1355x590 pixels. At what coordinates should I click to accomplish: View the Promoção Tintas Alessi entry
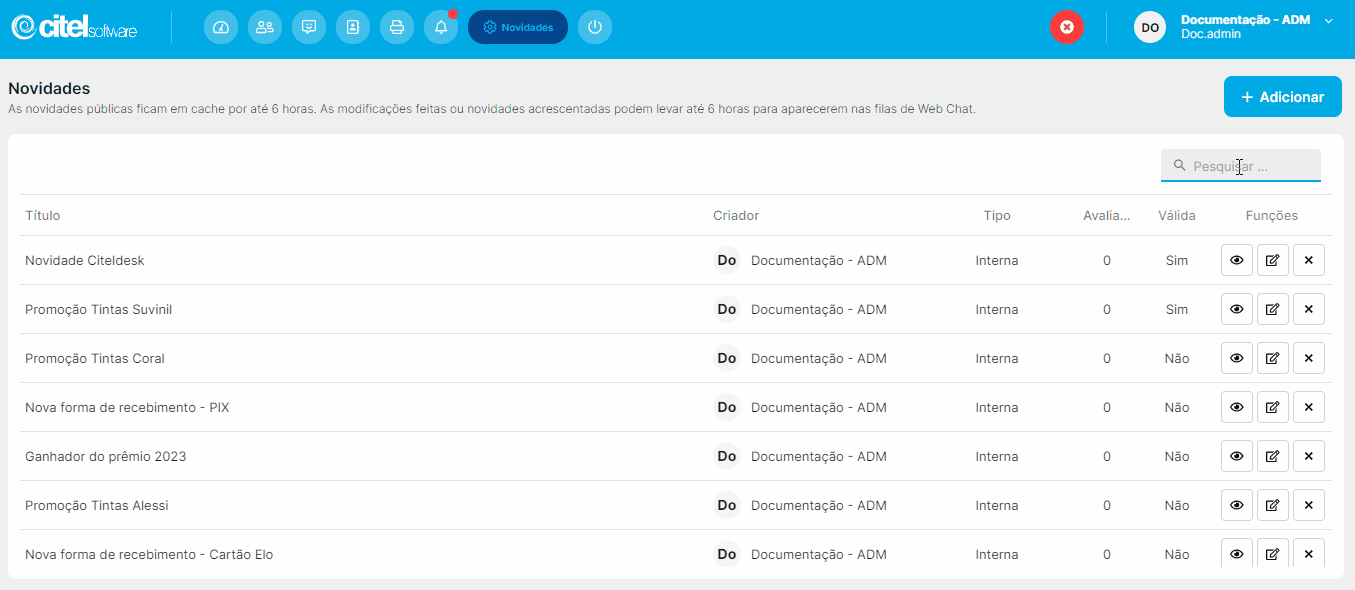click(1237, 505)
